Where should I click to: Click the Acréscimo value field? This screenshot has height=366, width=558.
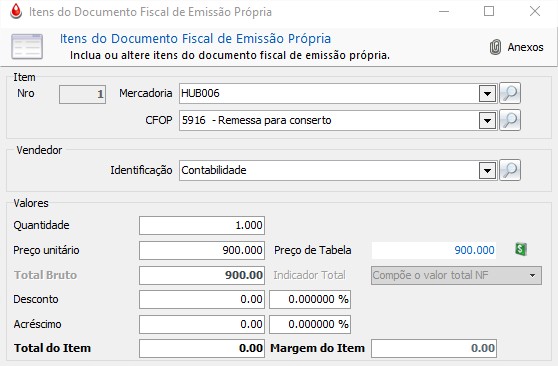pyautogui.click(x=202, y=324)
